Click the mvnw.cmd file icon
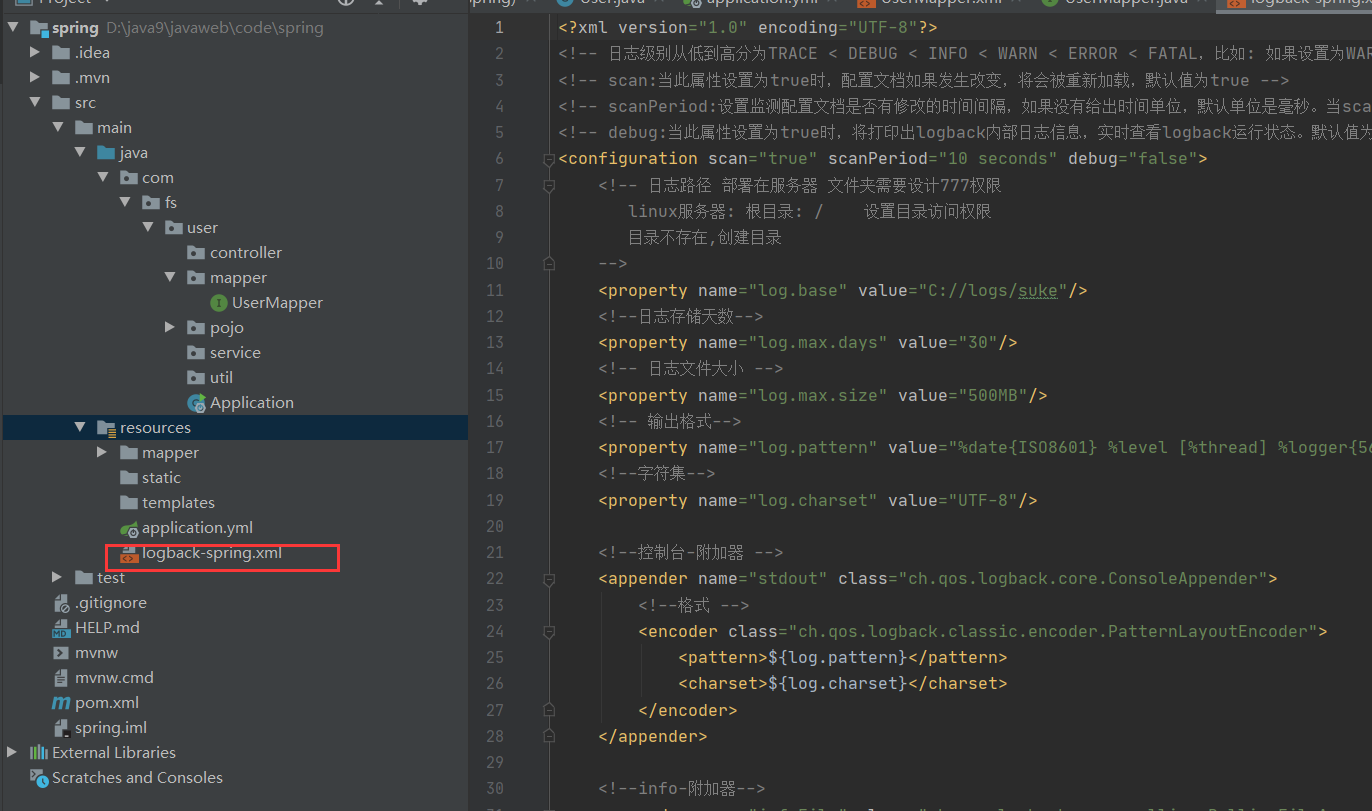Viewport: 1372px width, 811px height. coord(61,678)
